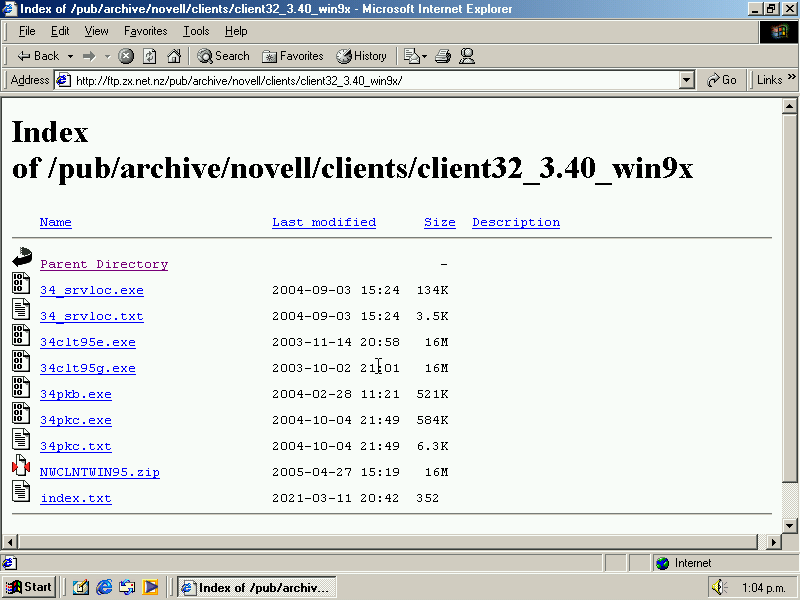Go to Home page icon

click(174, 56)
